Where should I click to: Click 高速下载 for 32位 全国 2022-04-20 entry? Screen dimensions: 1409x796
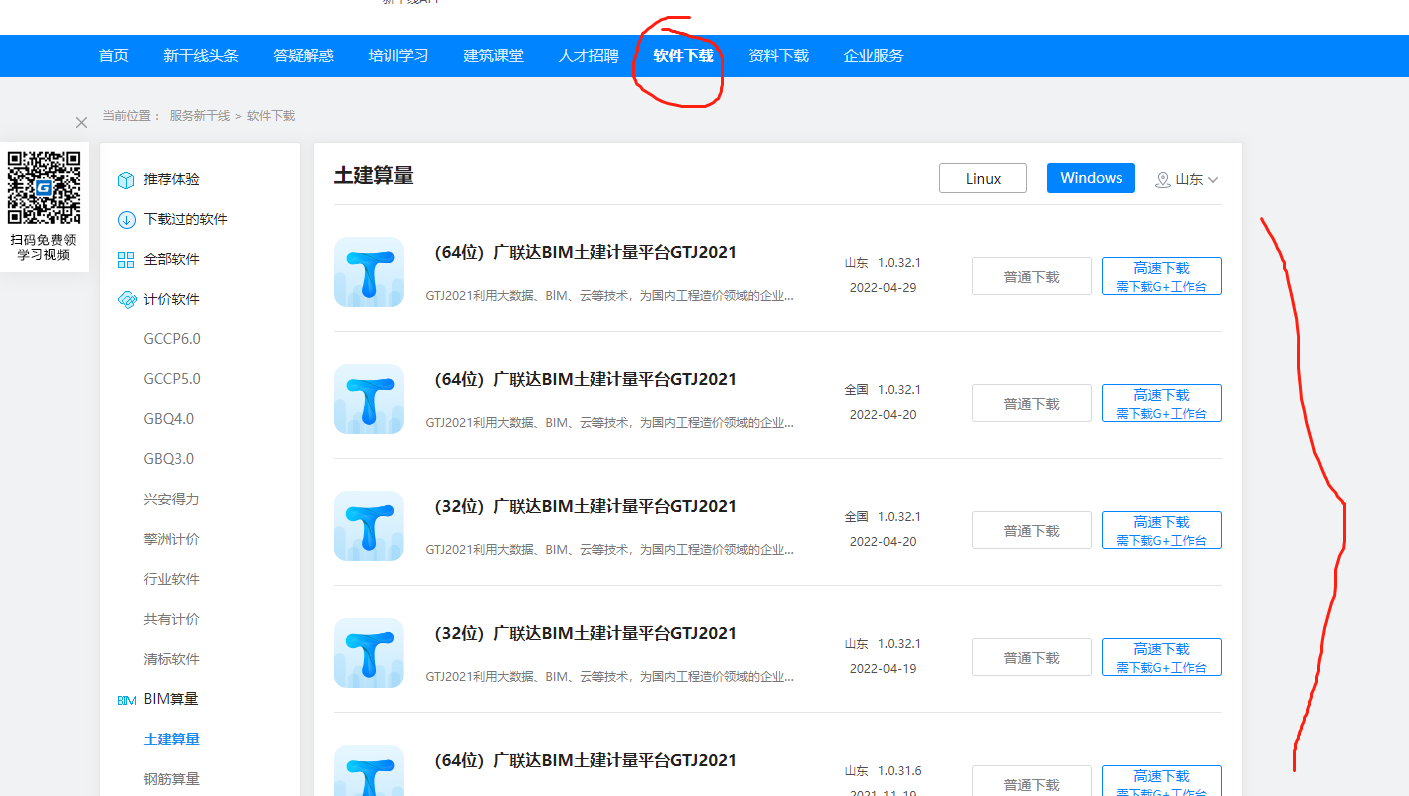point(1162,530)
